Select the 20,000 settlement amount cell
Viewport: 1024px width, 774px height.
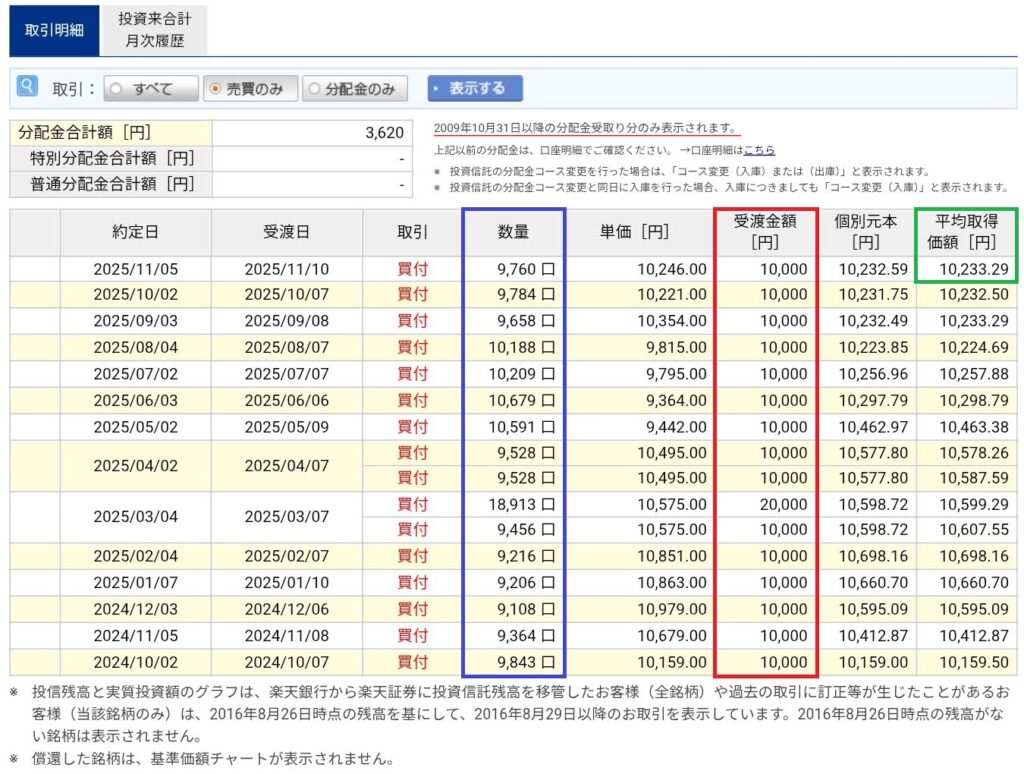tap(783, 504)
